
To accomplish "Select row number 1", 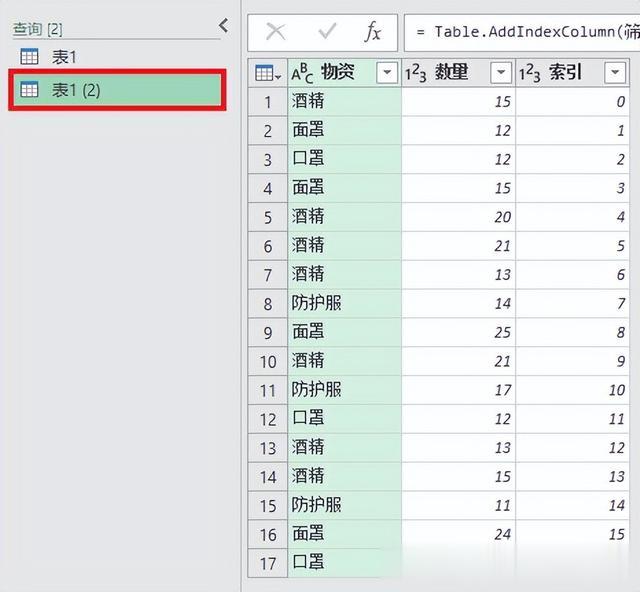I will (268, 102).
